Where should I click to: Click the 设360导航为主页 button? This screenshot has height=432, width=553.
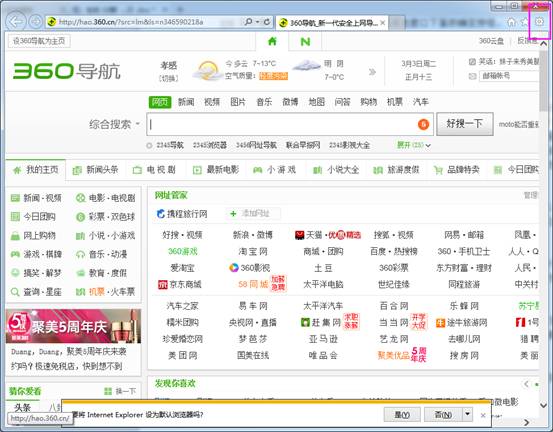click(x=39, y=41)
